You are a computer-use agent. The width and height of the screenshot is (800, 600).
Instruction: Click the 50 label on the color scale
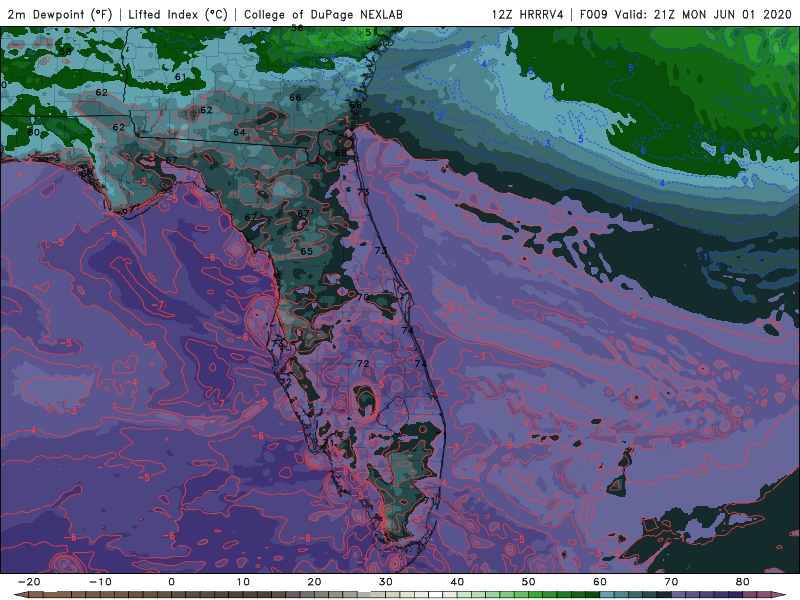coord(529,582)
